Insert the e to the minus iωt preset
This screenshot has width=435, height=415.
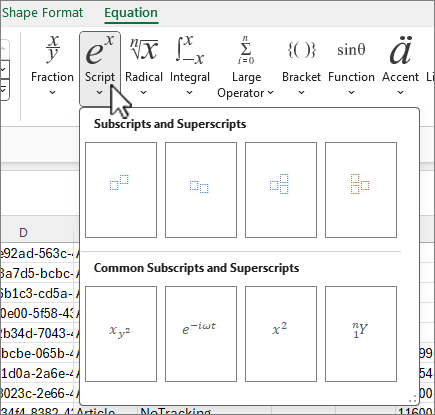pos(201,334)
